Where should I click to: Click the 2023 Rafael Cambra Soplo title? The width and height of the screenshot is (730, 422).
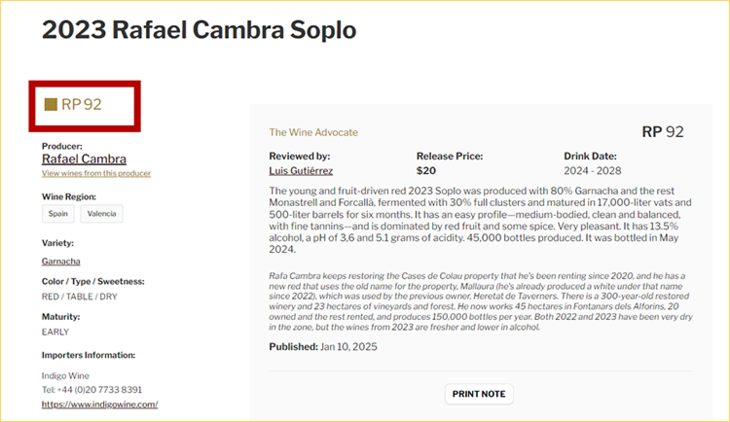(199, 30)
